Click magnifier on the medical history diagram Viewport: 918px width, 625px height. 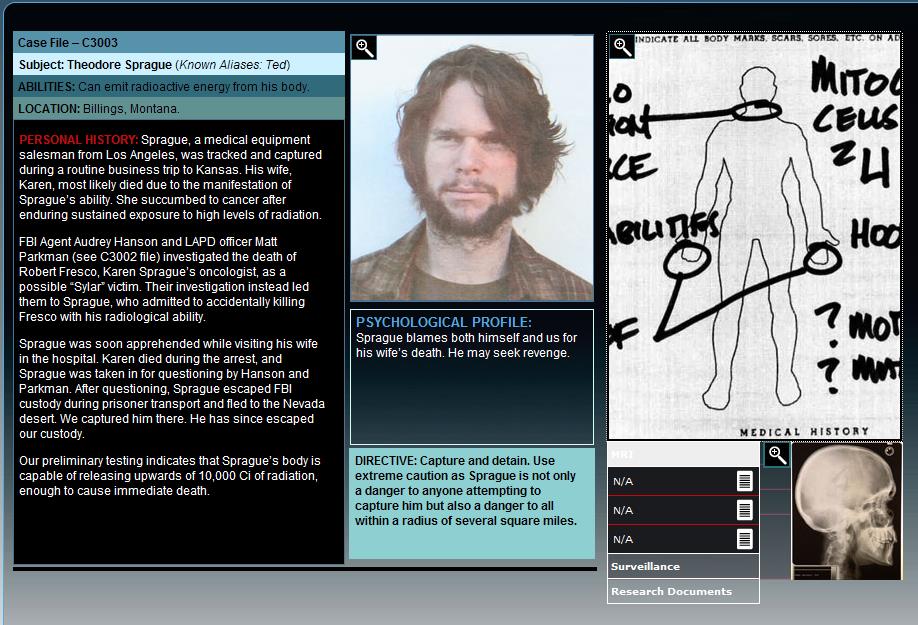[x=622, y=46]
